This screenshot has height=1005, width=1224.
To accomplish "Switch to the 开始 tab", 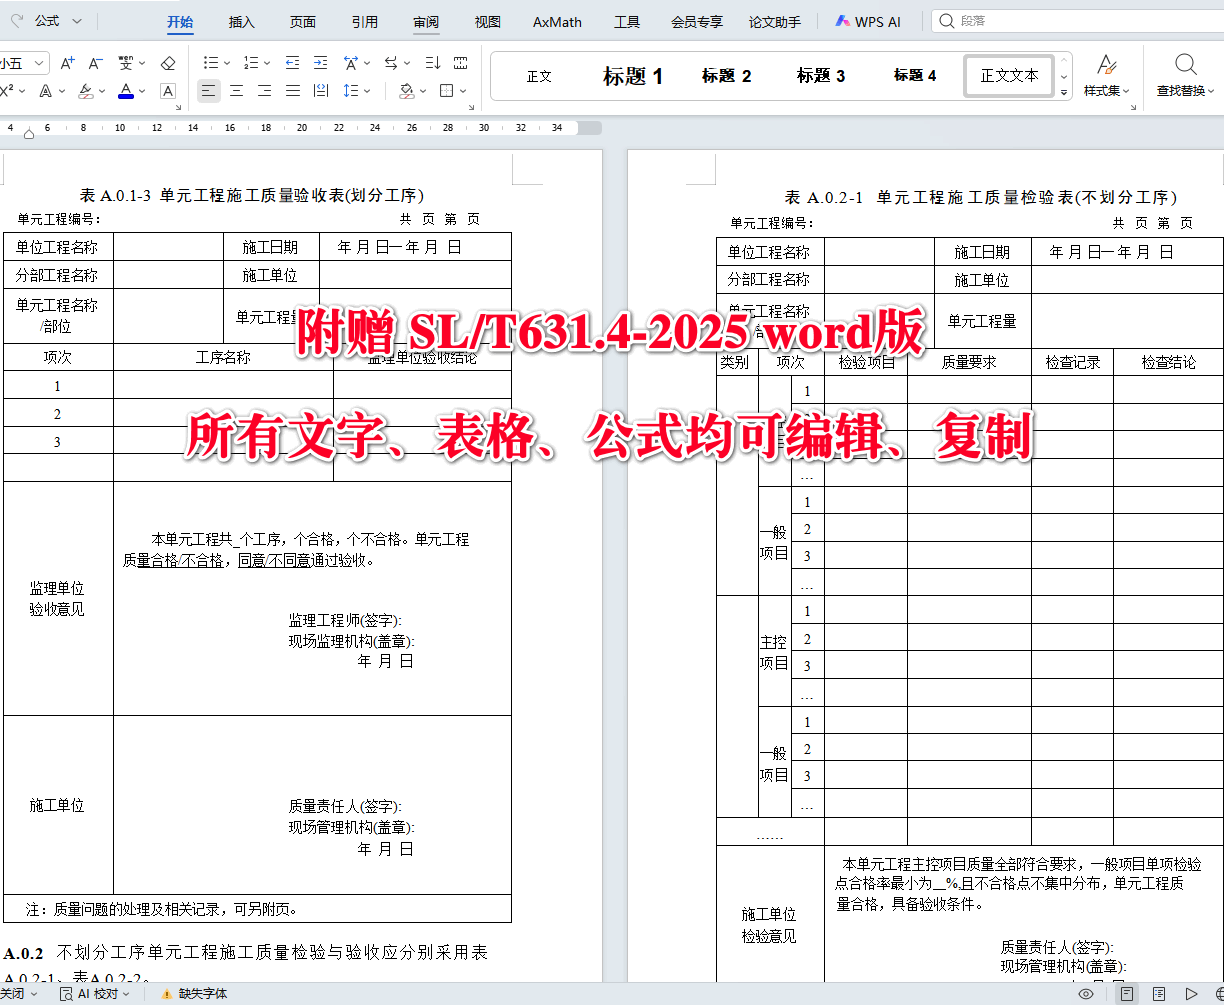I will click(180, 22).
